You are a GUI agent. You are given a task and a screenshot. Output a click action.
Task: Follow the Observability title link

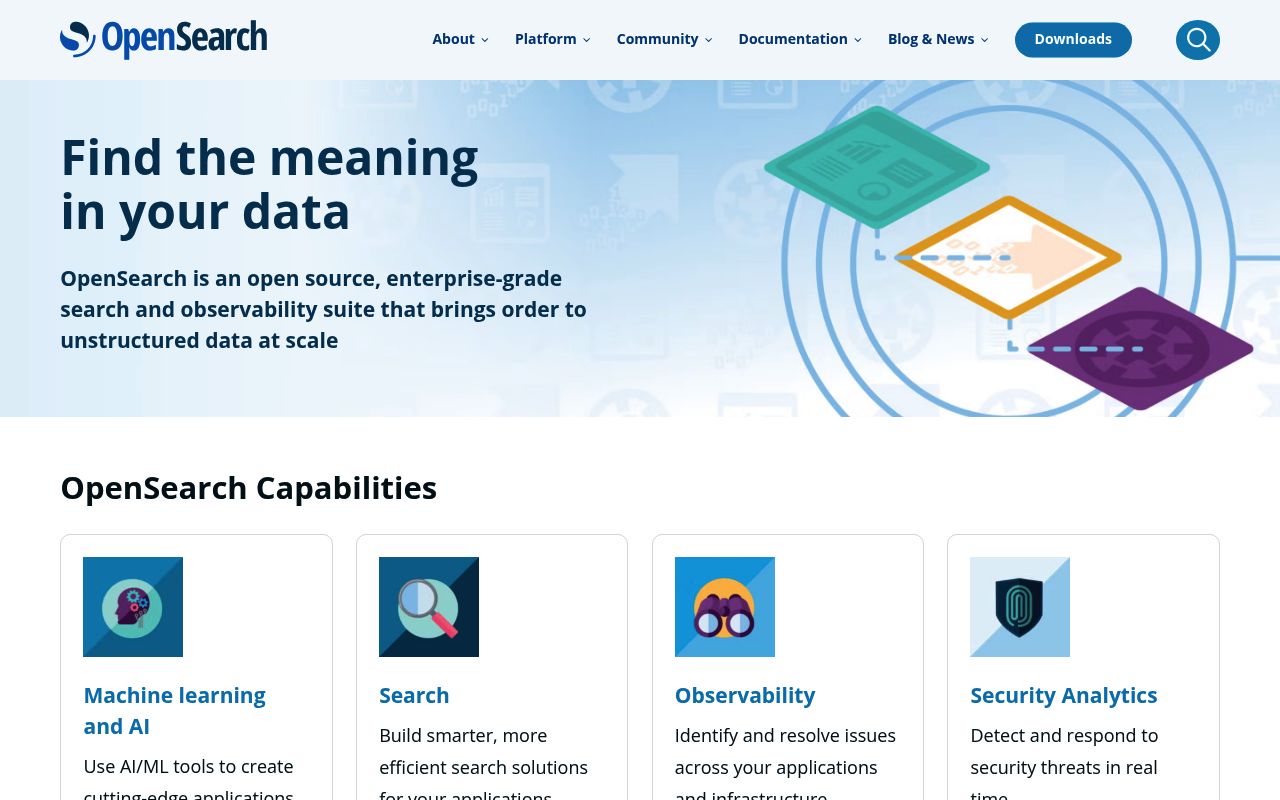pyautogui.click(x=745, y=695)
